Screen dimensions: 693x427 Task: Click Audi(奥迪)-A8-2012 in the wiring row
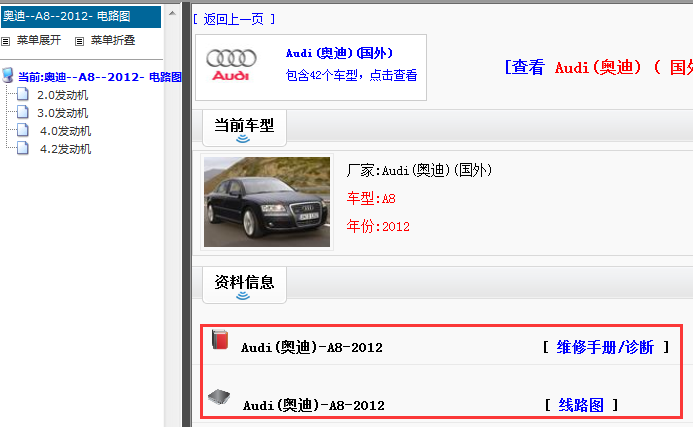pyautogui.click(x=313, y=405)
